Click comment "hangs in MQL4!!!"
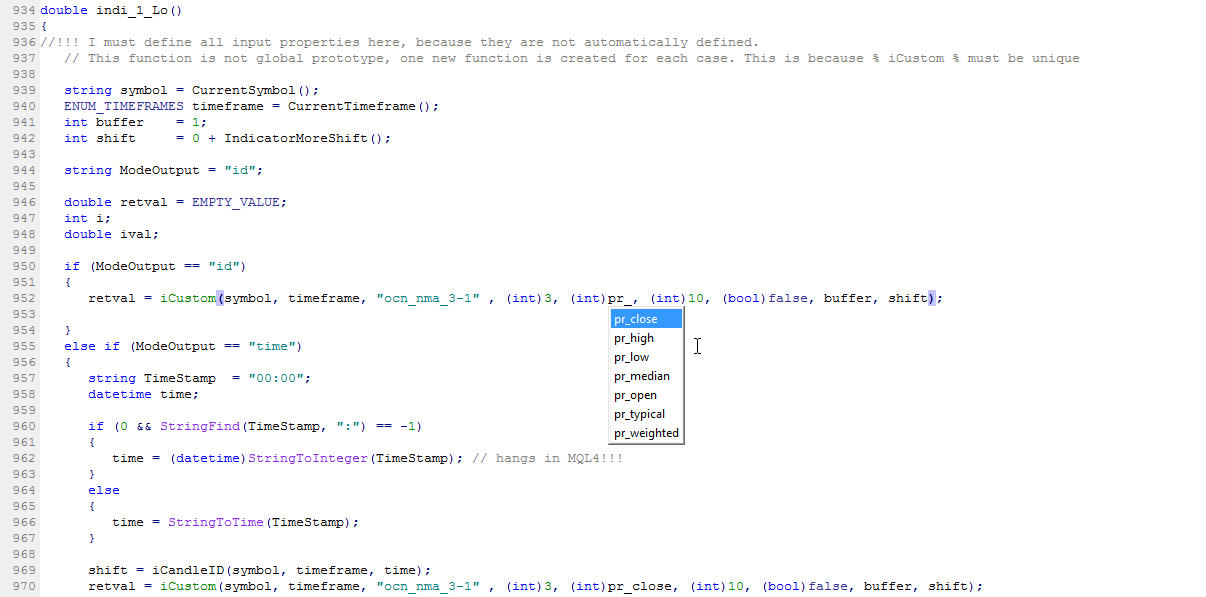This screenshot has width=1206, height=597. [x=548, y=458]
